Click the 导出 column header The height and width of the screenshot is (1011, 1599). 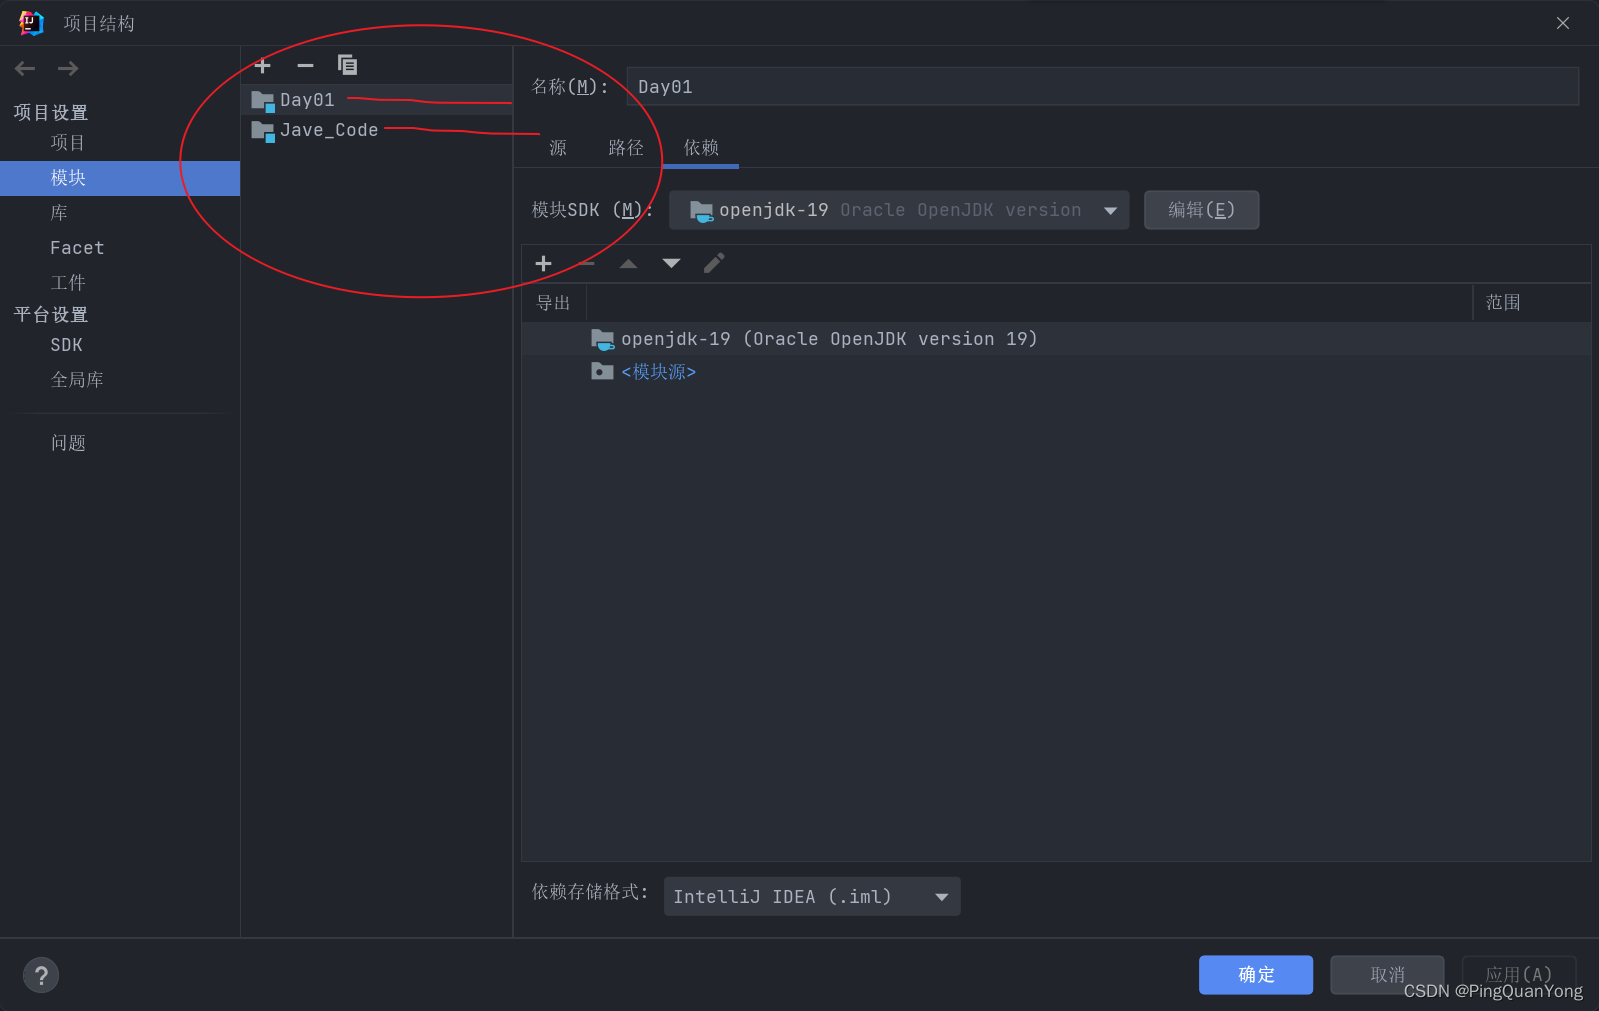tap(553, 303)
